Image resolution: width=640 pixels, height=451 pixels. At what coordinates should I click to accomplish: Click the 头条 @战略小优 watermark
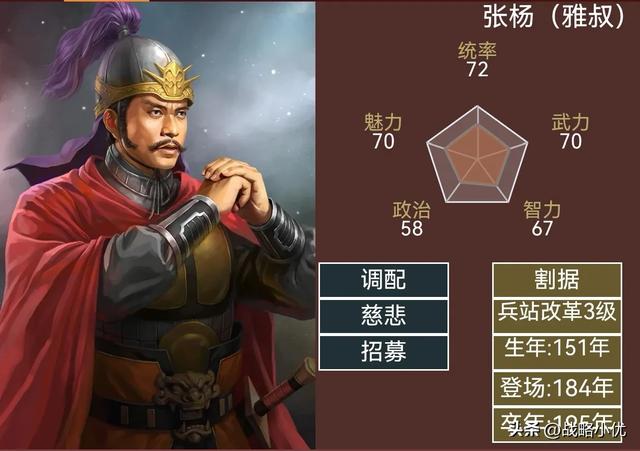(567, 429)
